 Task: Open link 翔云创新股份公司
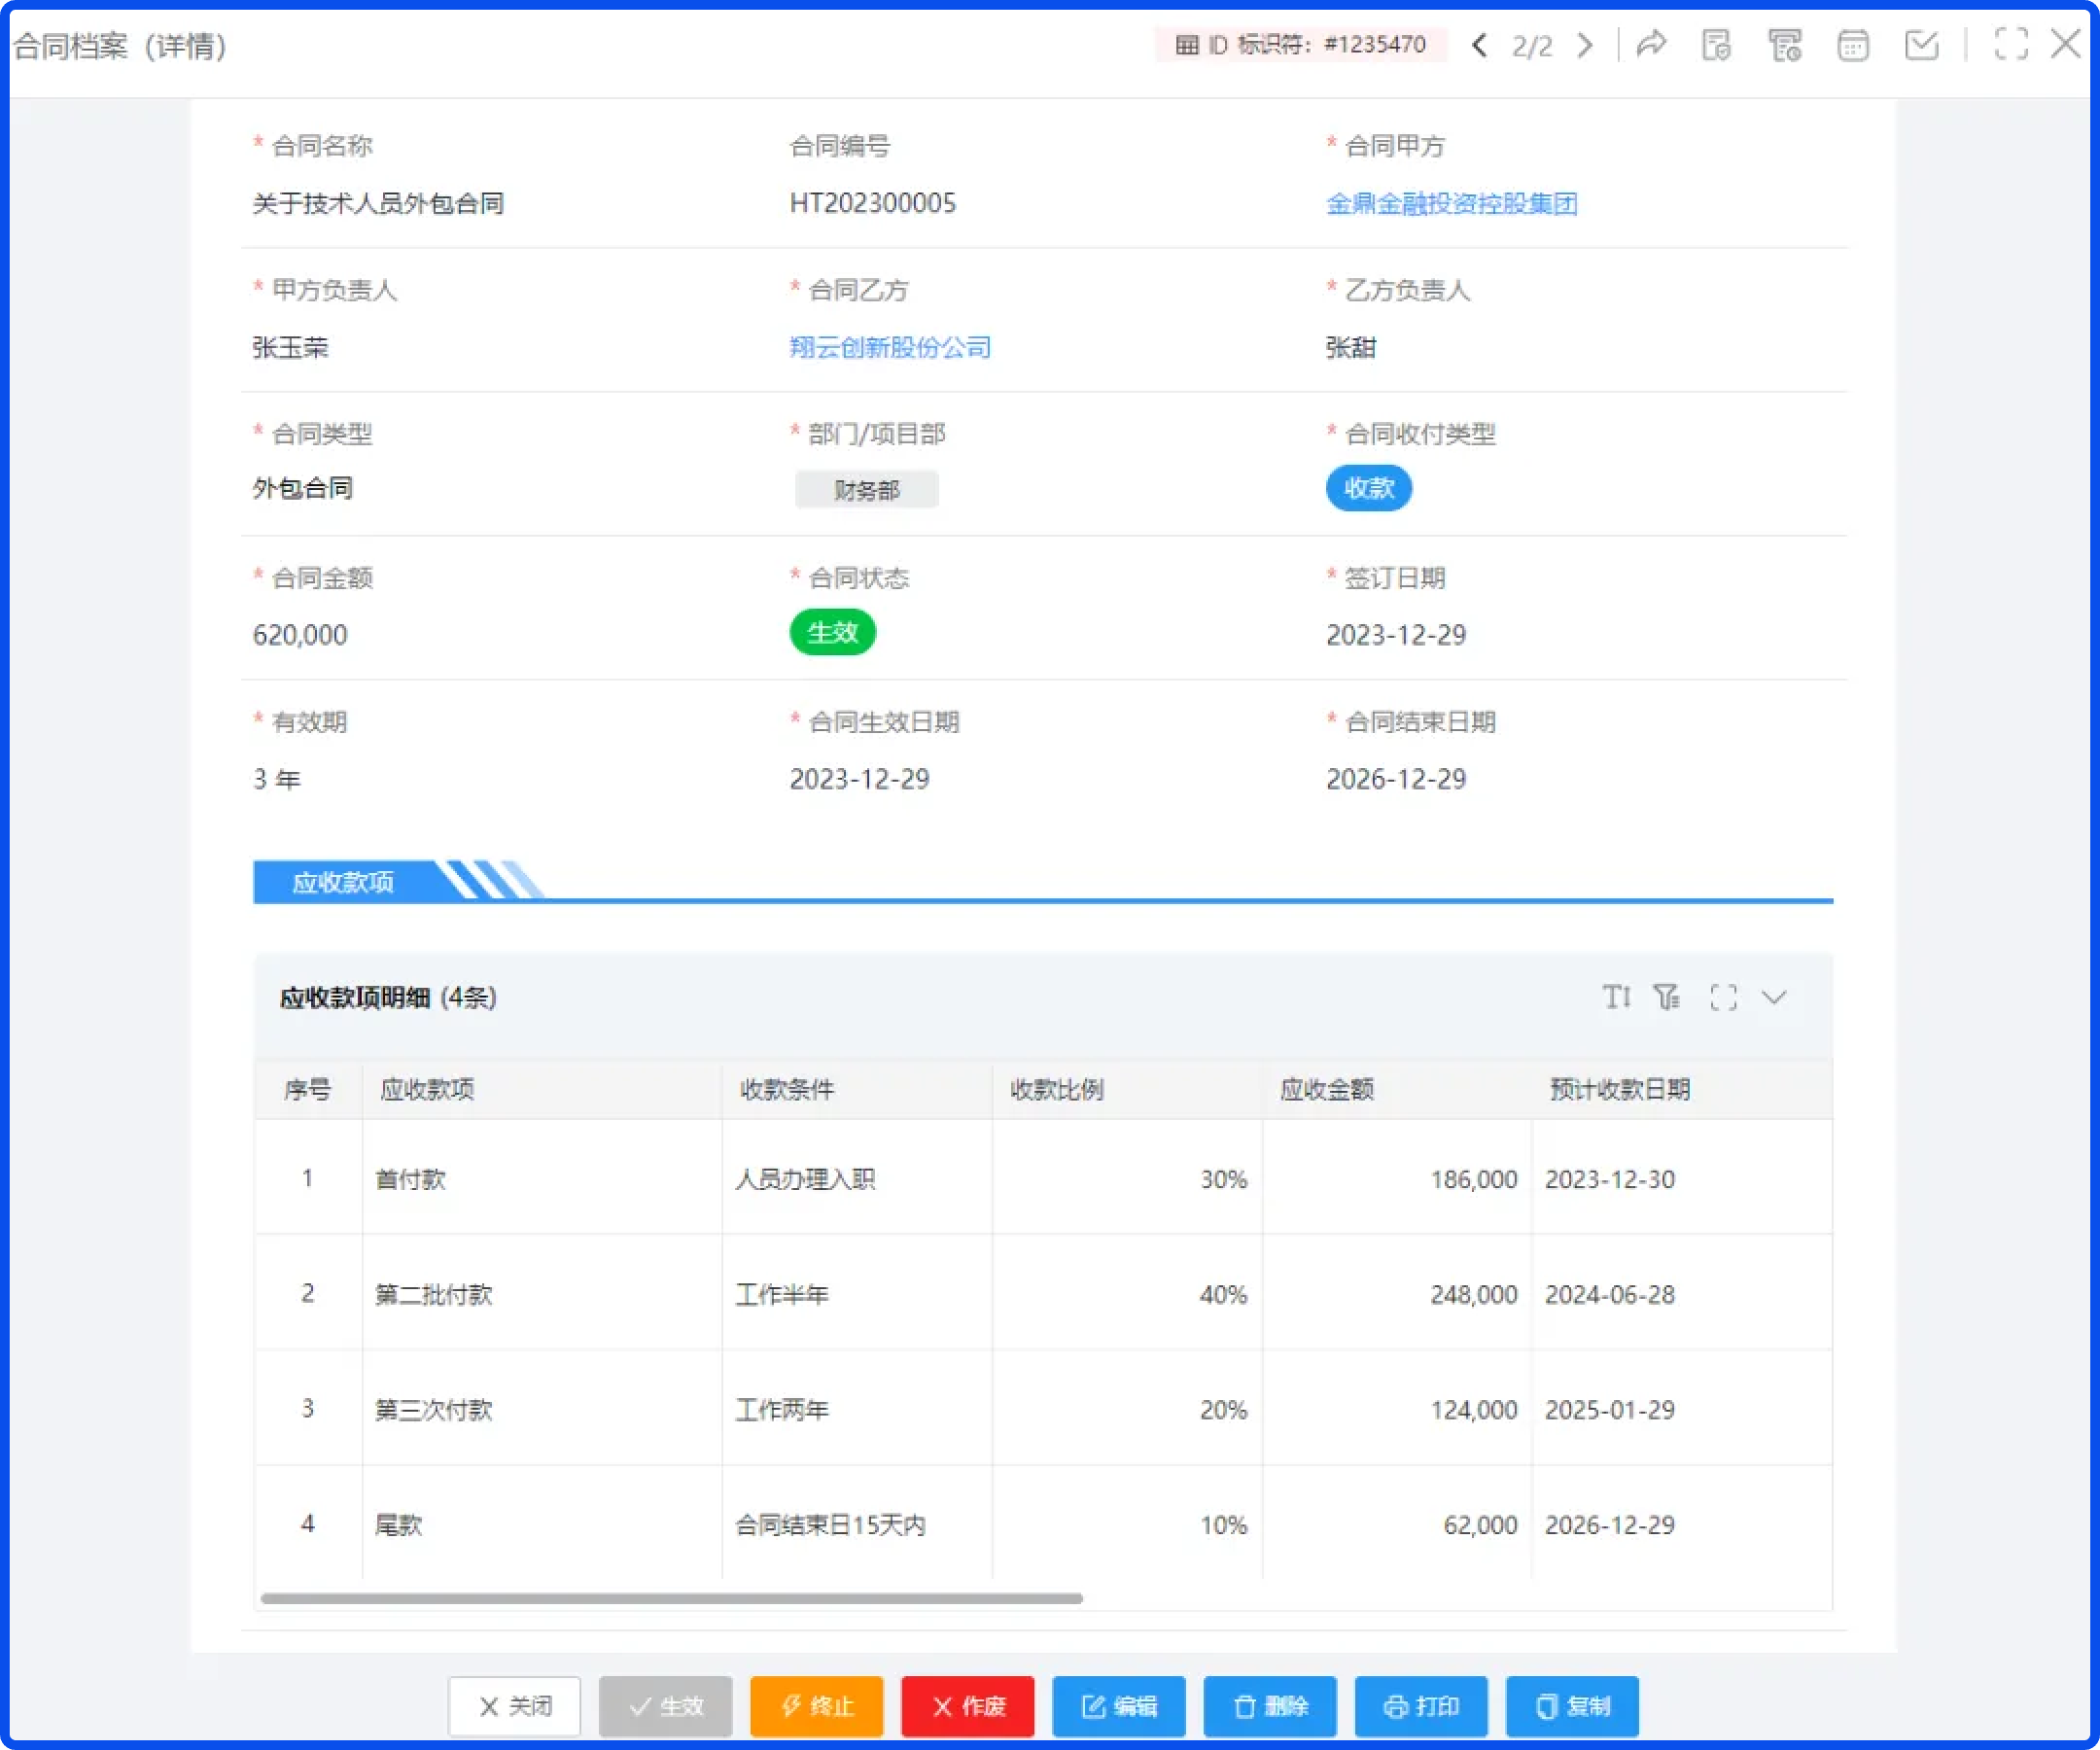tap(890, 347)
